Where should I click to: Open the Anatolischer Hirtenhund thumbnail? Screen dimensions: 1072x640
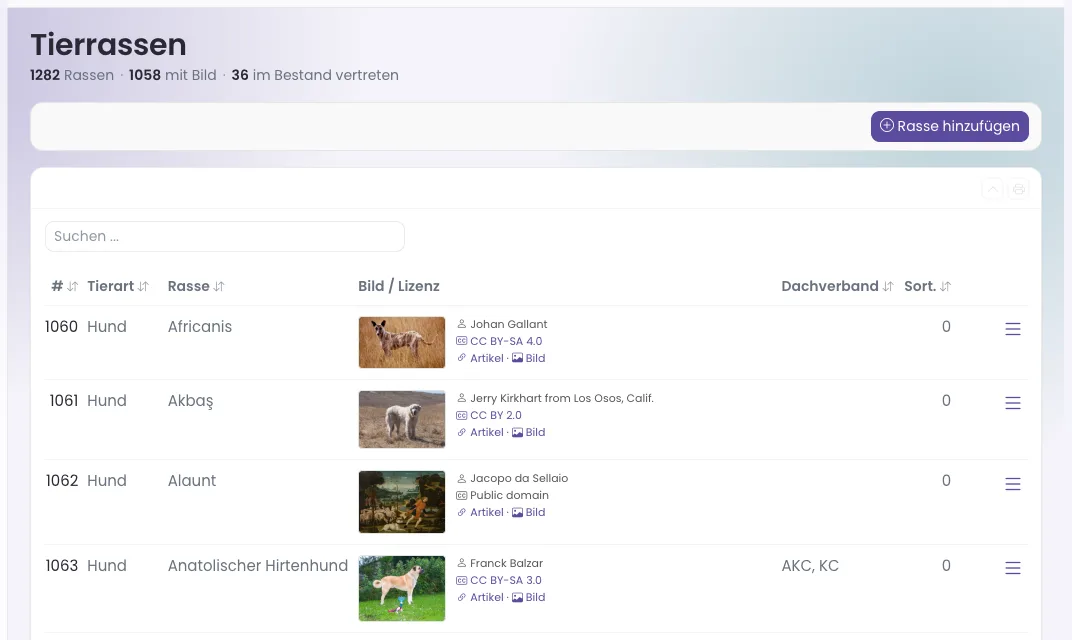(402, 588)
